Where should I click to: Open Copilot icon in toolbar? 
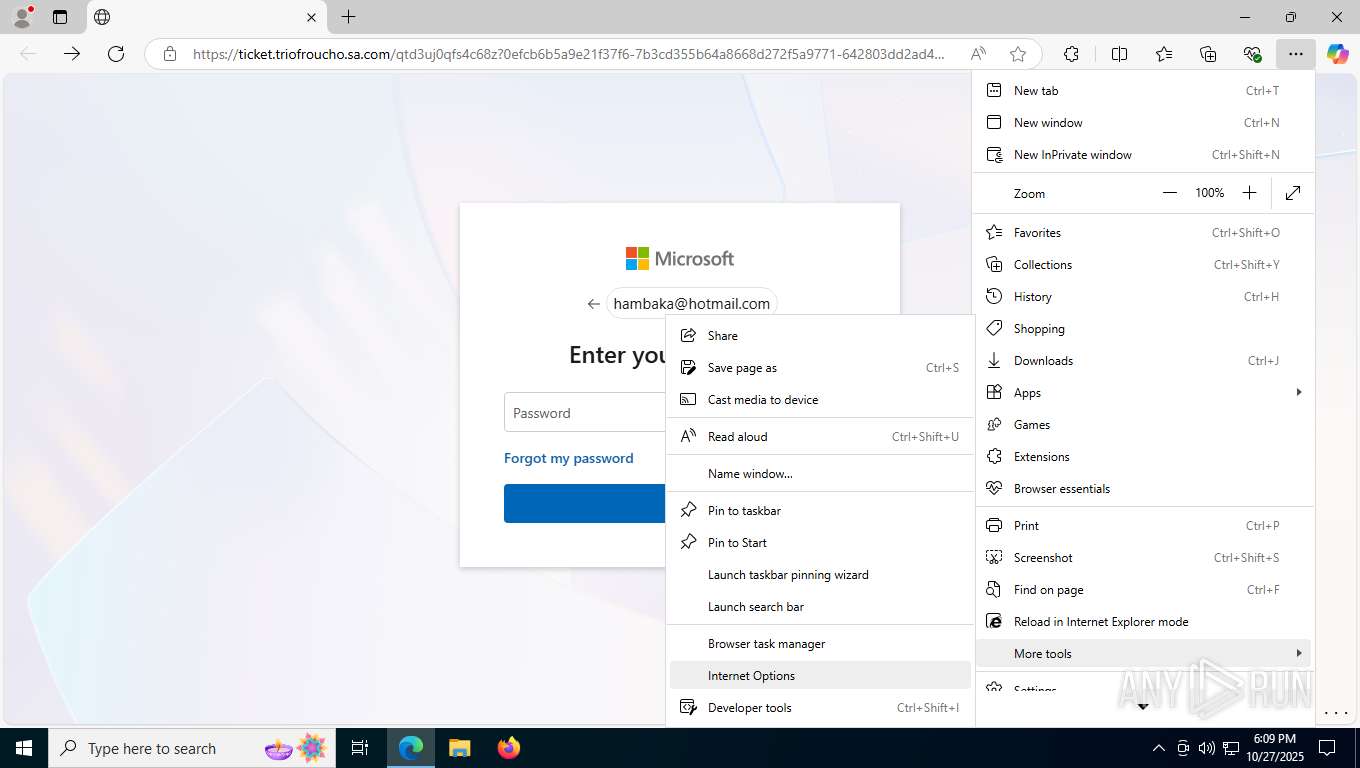pos(1338,54)
